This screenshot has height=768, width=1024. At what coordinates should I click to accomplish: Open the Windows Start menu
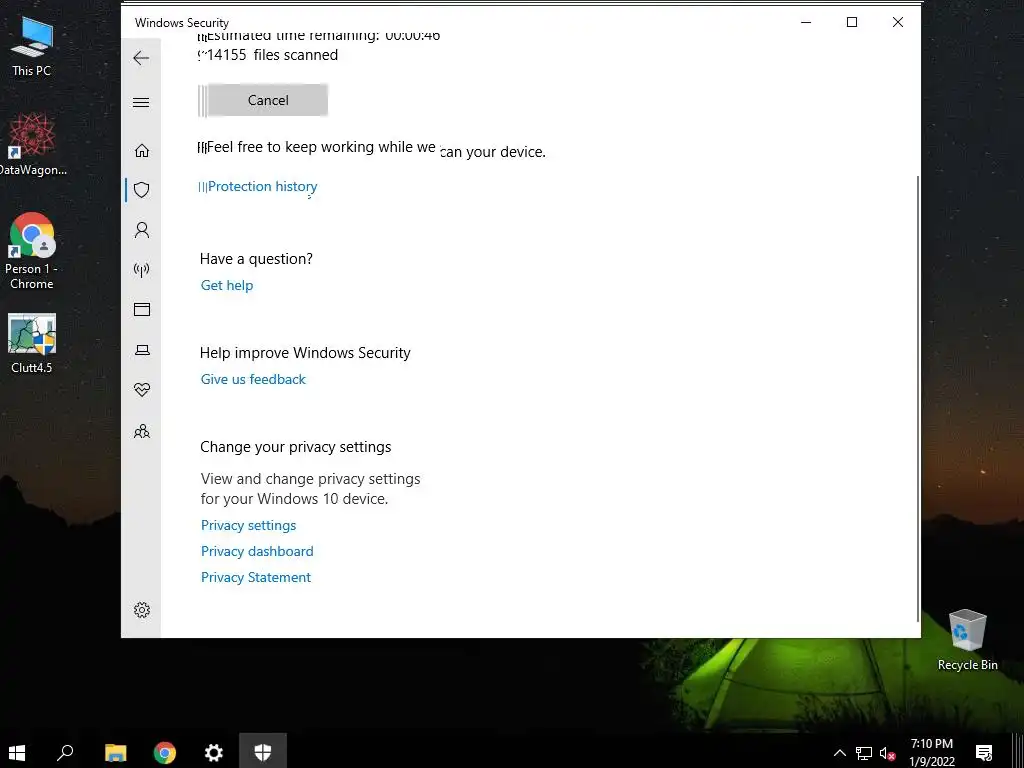point(17,752)
